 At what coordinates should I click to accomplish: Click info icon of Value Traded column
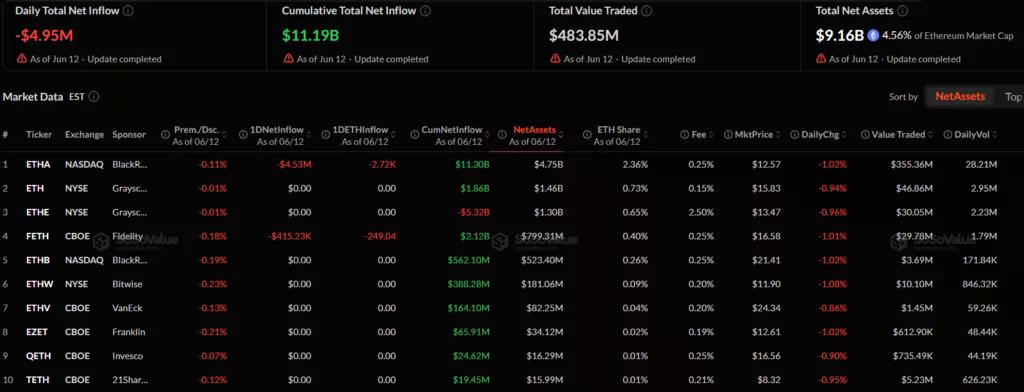coord(865,135)
